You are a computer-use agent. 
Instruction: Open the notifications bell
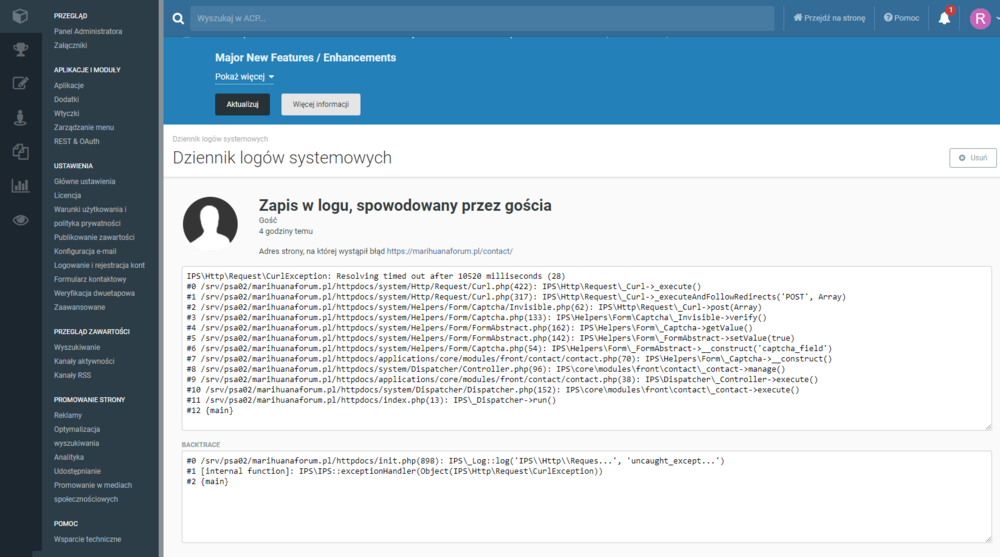[x=944, y=18]
